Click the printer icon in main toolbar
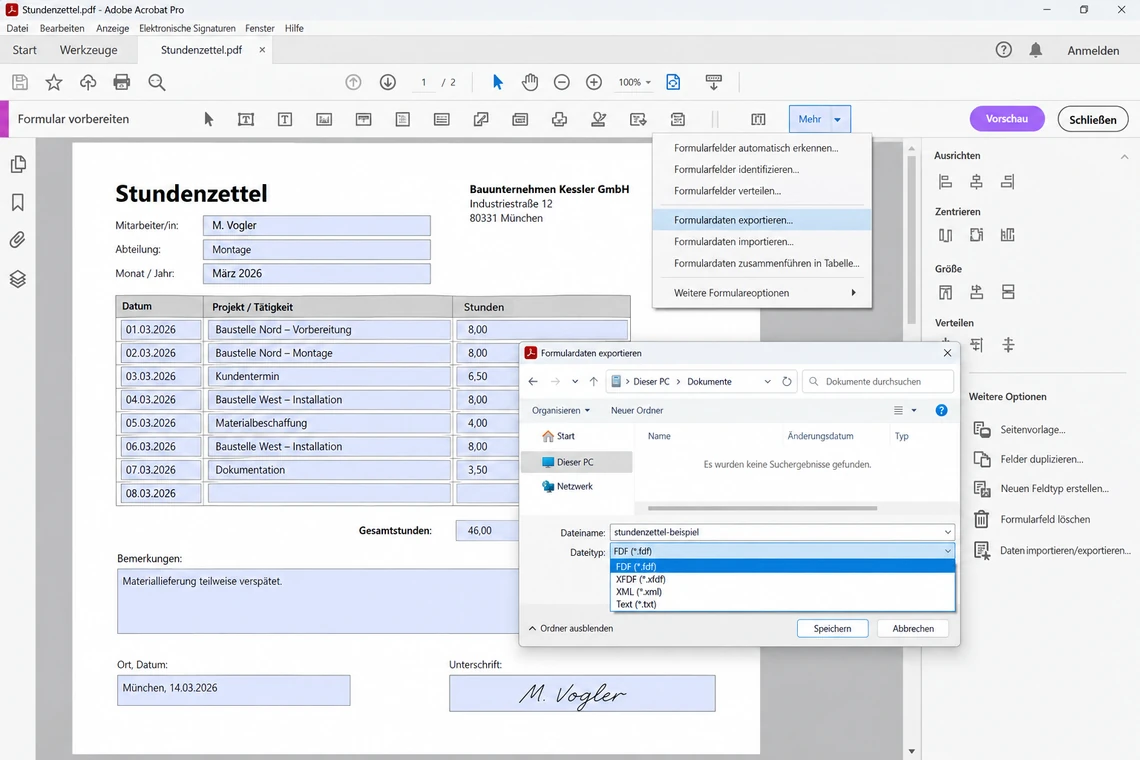This screenshot has width=1140, height=760. pyautogui.click(x=121, y=82)
